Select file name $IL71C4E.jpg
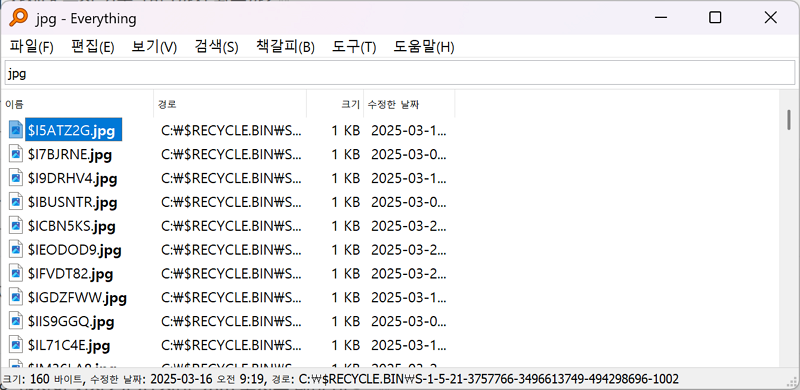800x390 pixels. coord(69,346)
